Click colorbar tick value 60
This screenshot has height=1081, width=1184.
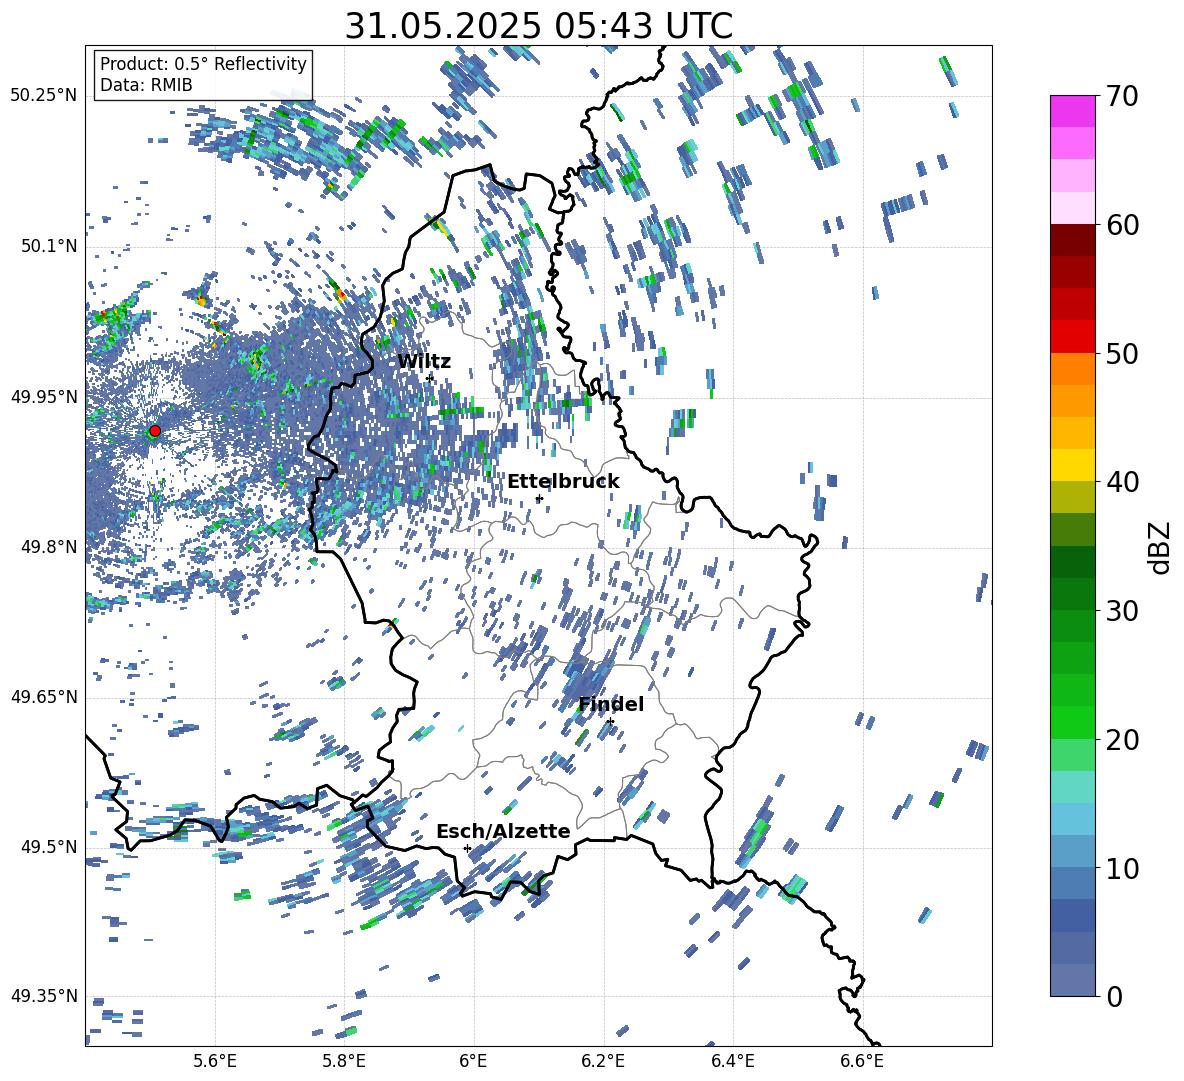tap(1121, 225)
